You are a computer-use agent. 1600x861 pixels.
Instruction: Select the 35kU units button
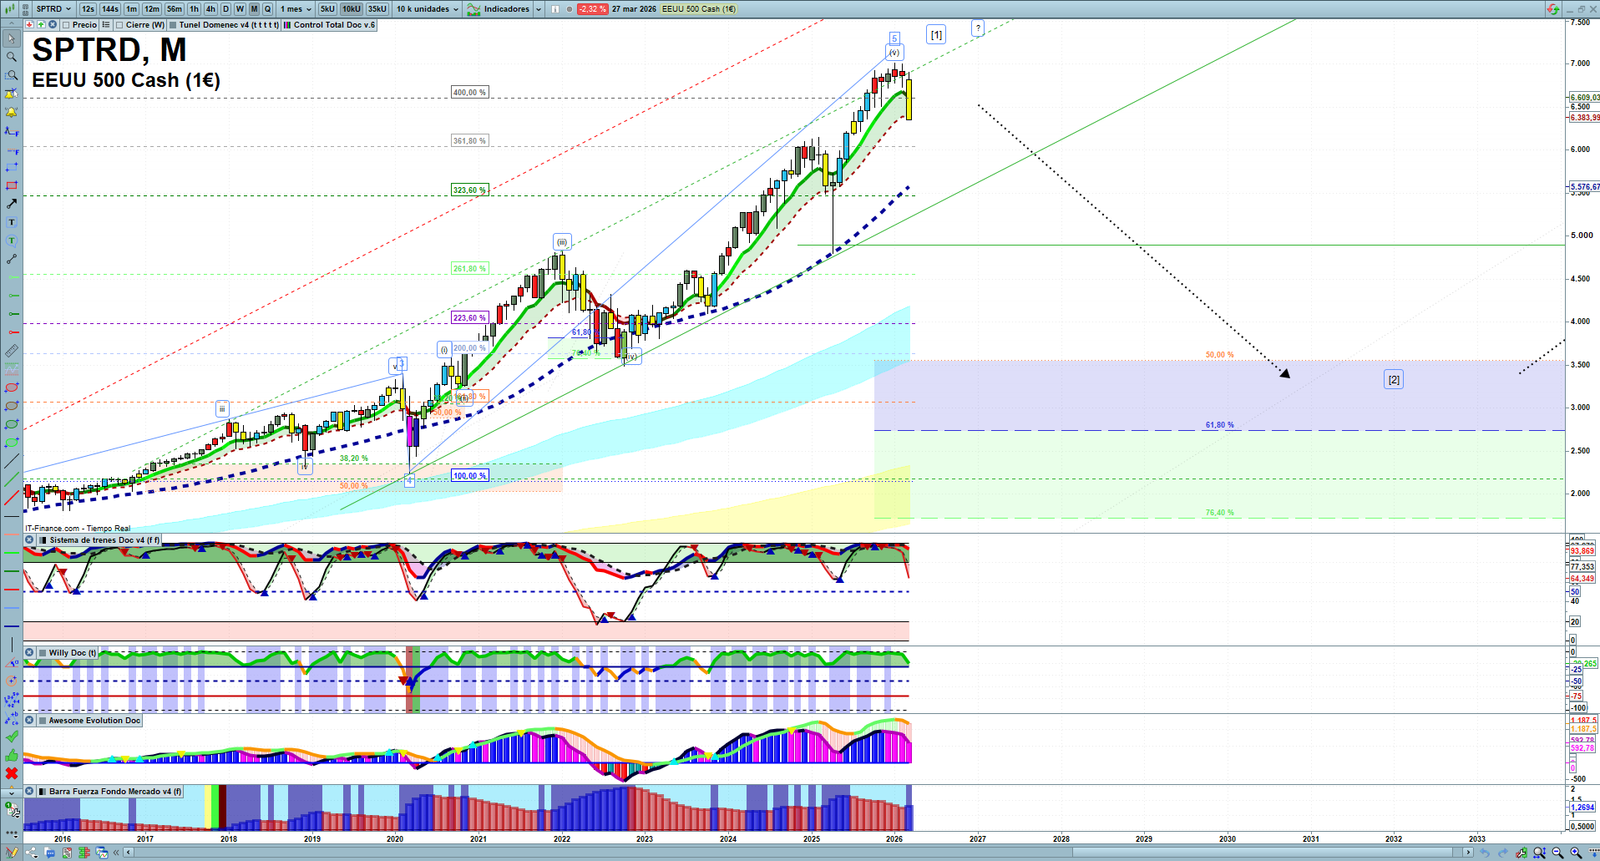[377, 9]
